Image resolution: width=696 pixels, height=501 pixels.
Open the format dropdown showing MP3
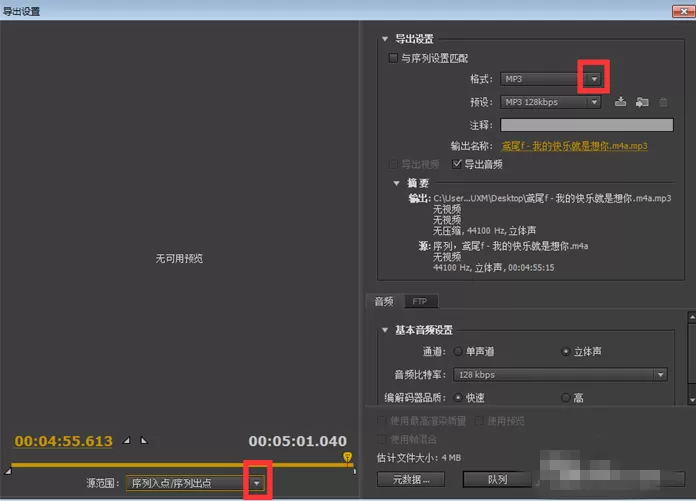tap(550, 79)
